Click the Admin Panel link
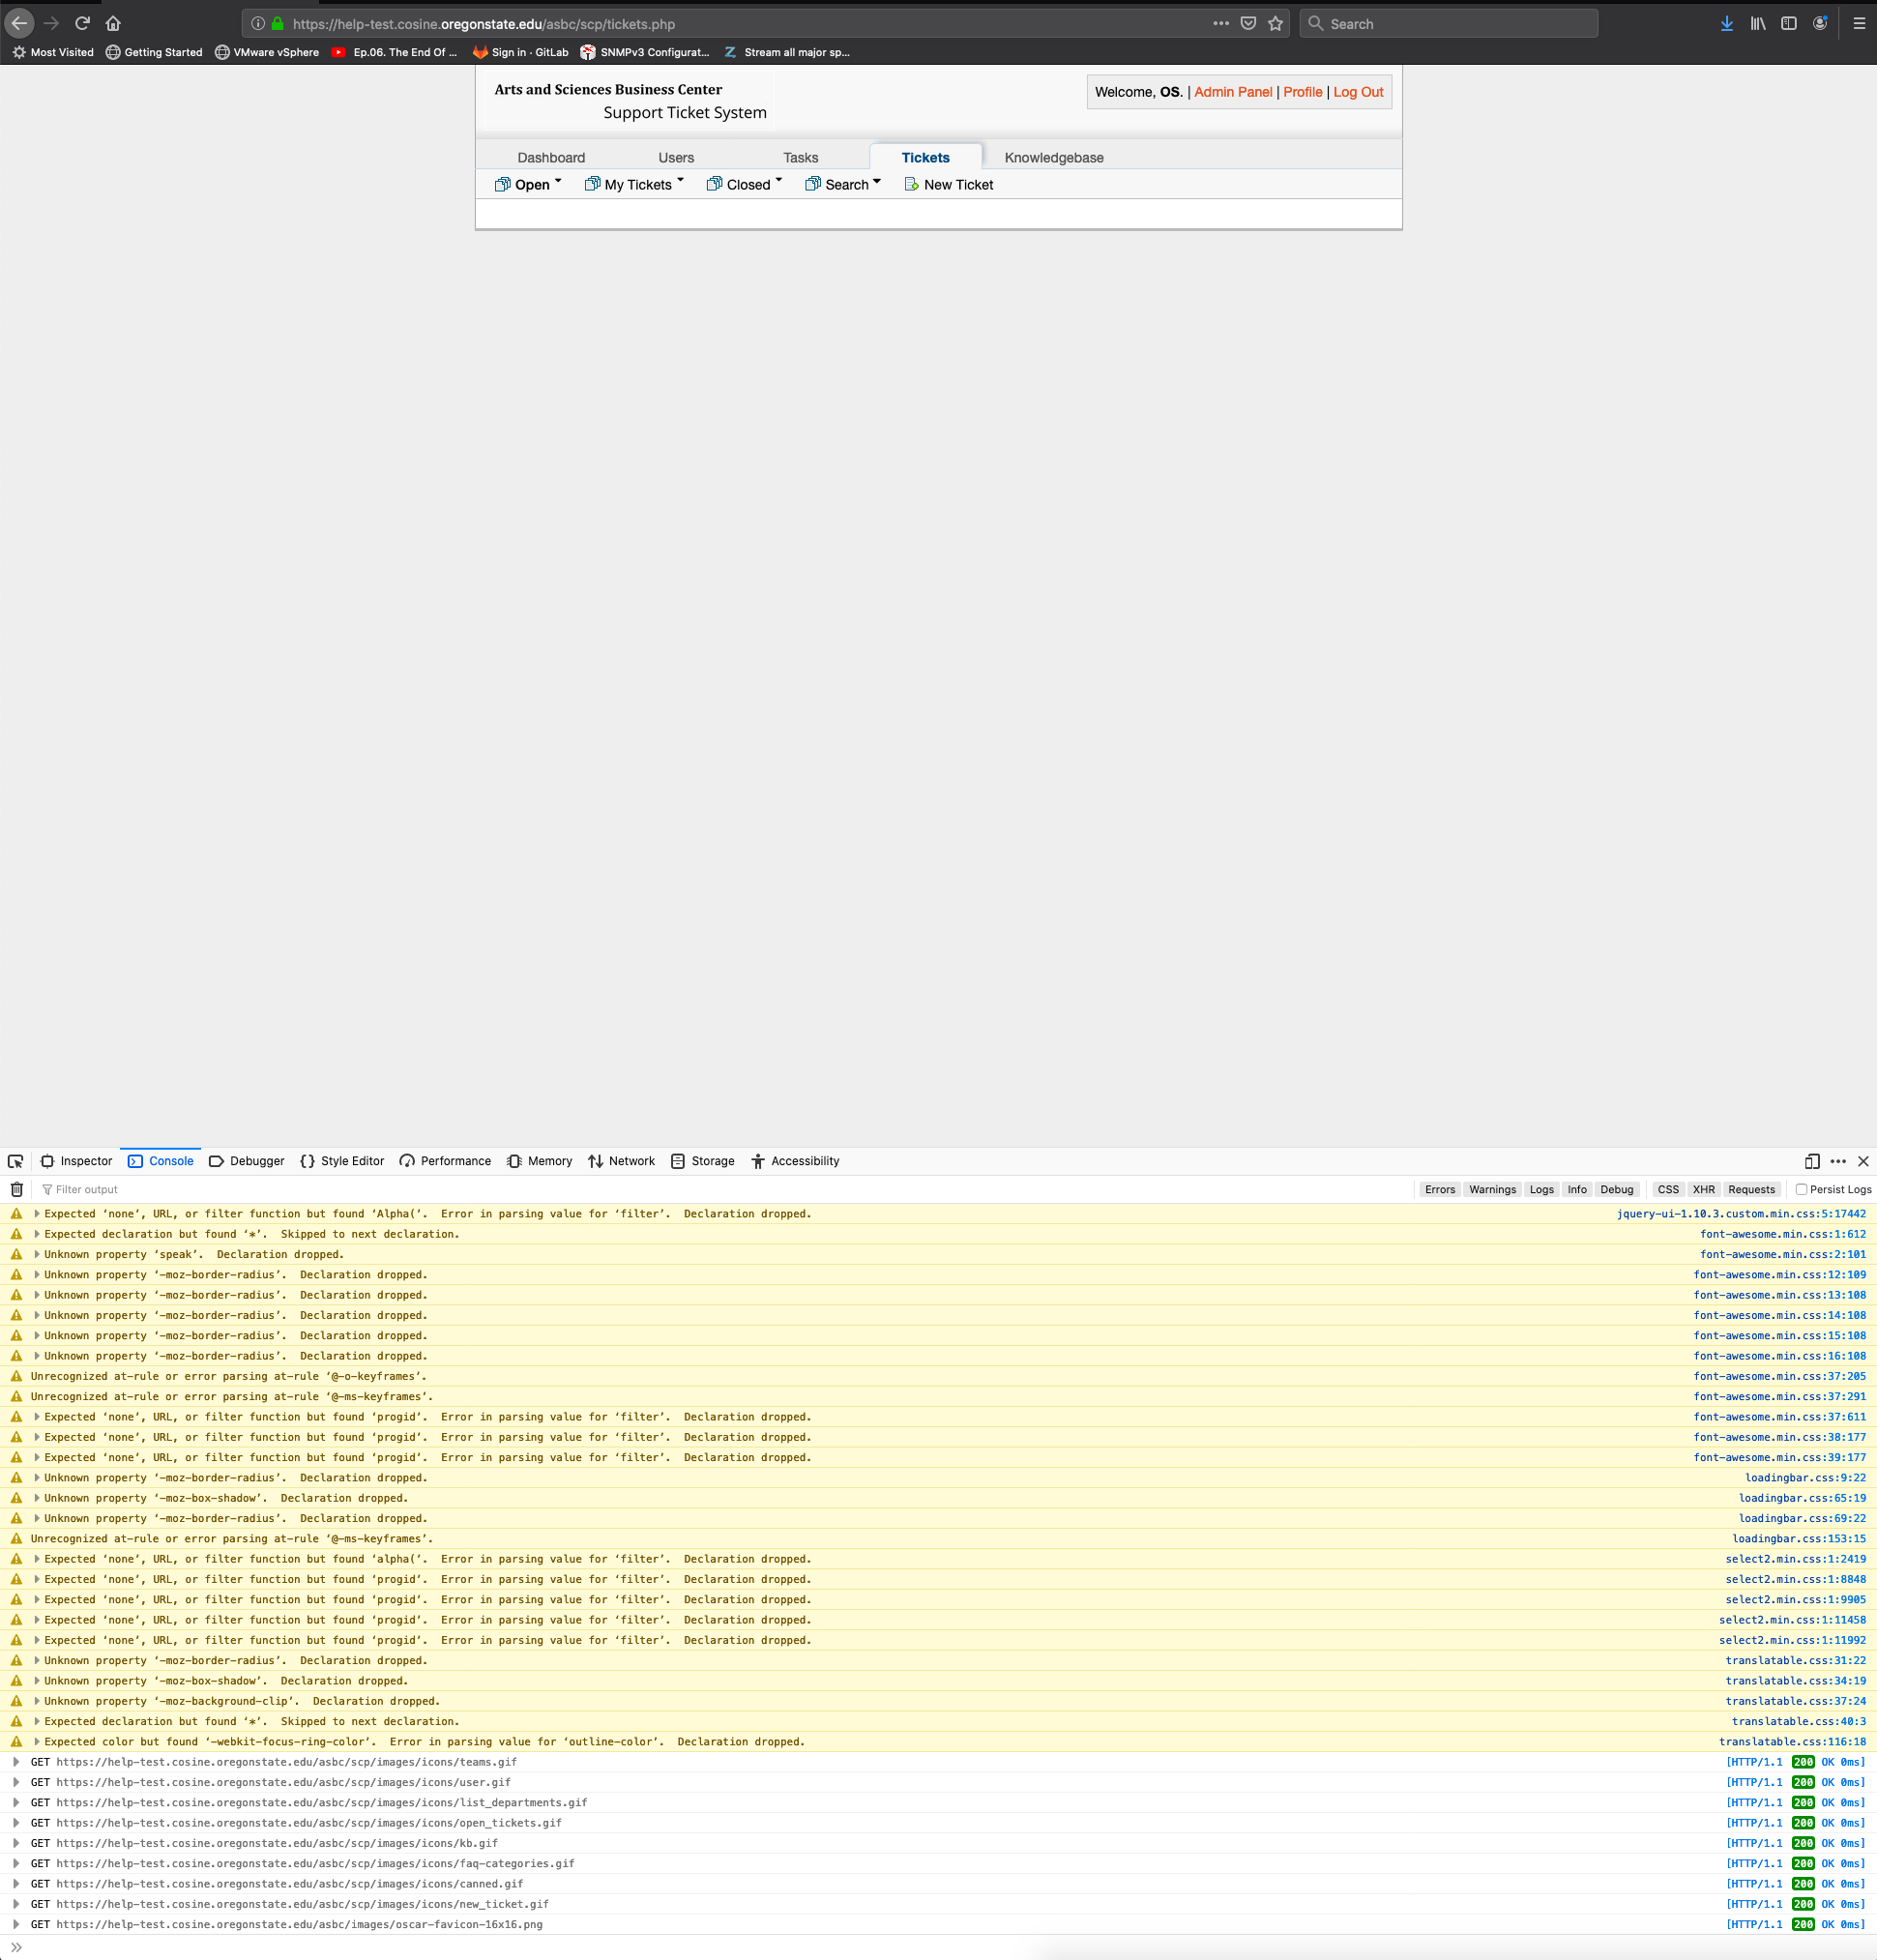The height and width of the screenshot is (1960, 1877). pyautogui.click(x=1232, y=91)
